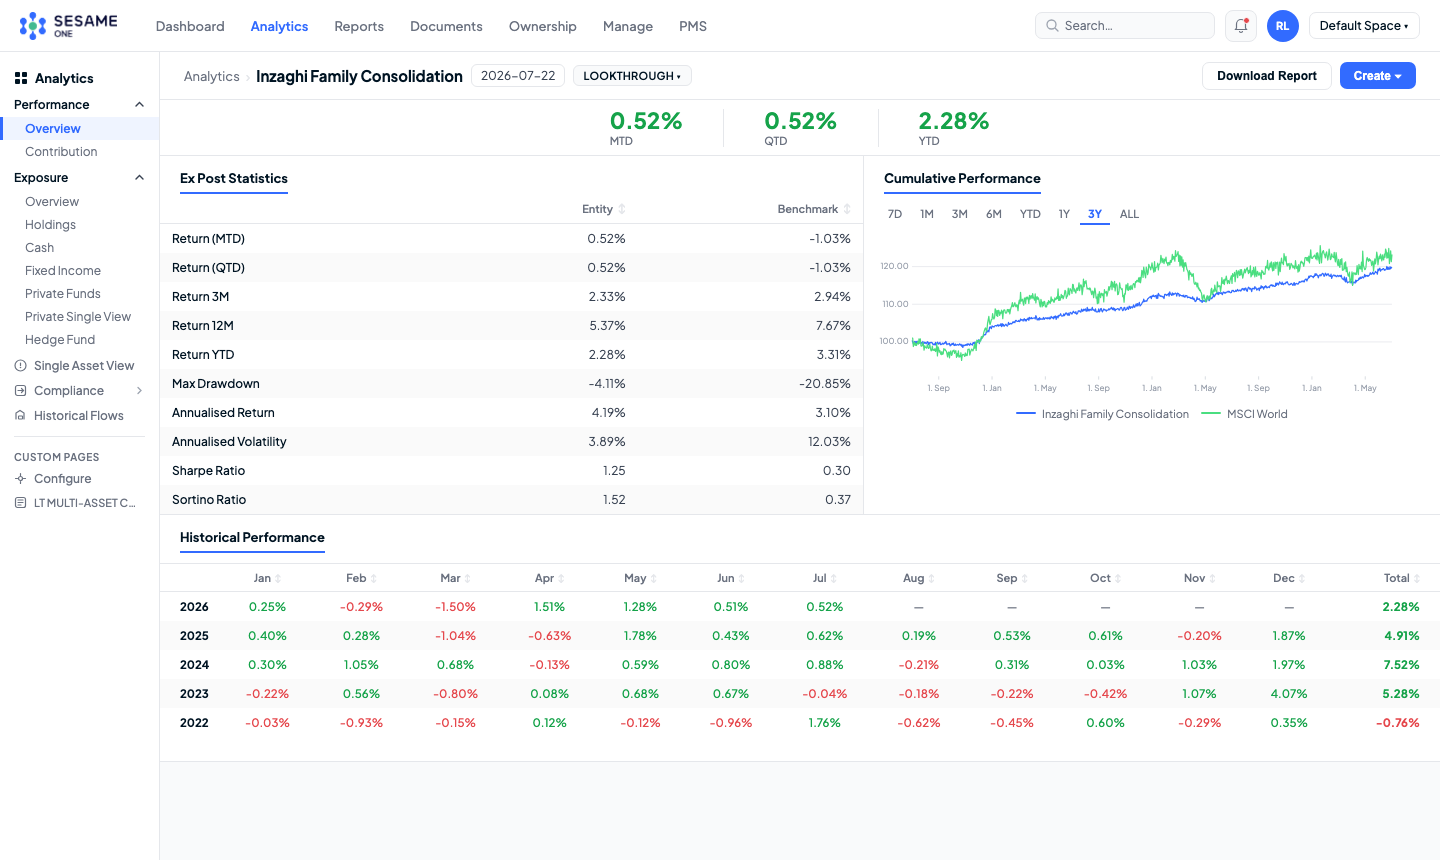Sort the Jan column
Screen dimensions: 1440x860
[x=278, y=579]
